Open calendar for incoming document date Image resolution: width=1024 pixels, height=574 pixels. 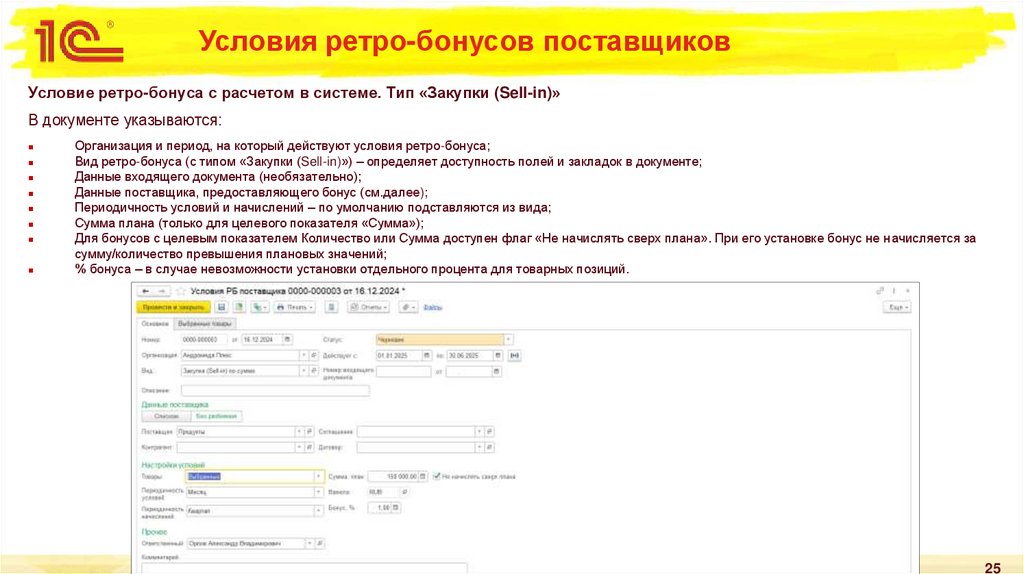point(496,371)
